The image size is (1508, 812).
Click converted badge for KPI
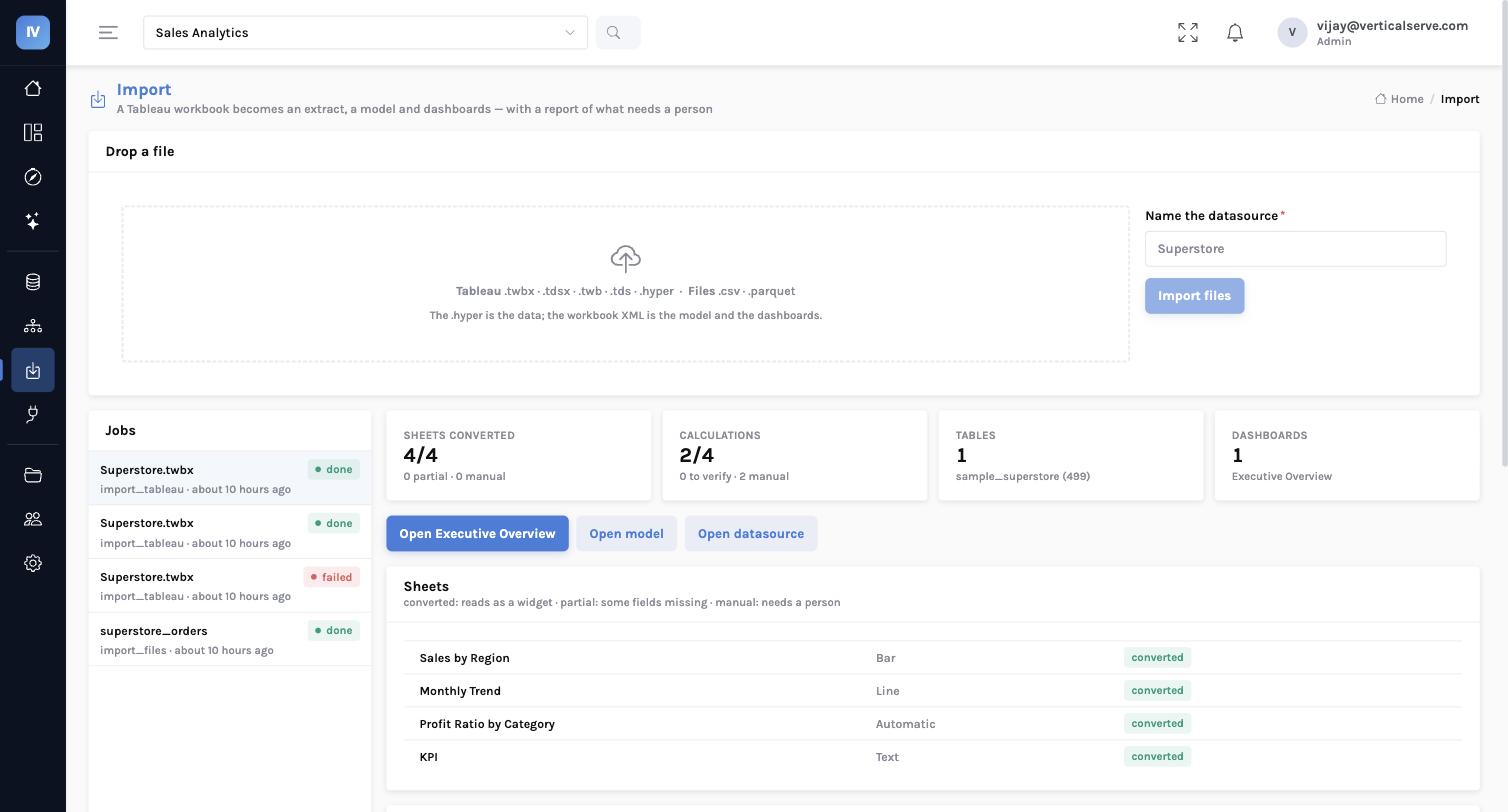point(1158,757)
